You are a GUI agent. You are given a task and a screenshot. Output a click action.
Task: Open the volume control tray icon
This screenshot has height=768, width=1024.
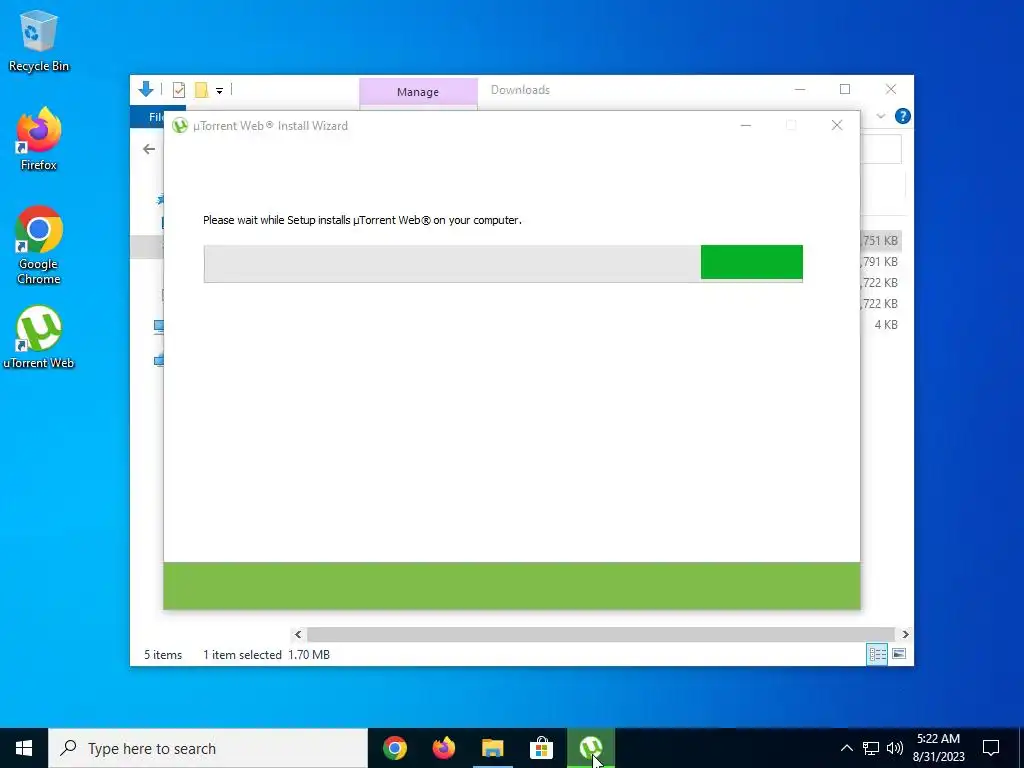click(895, 748)
